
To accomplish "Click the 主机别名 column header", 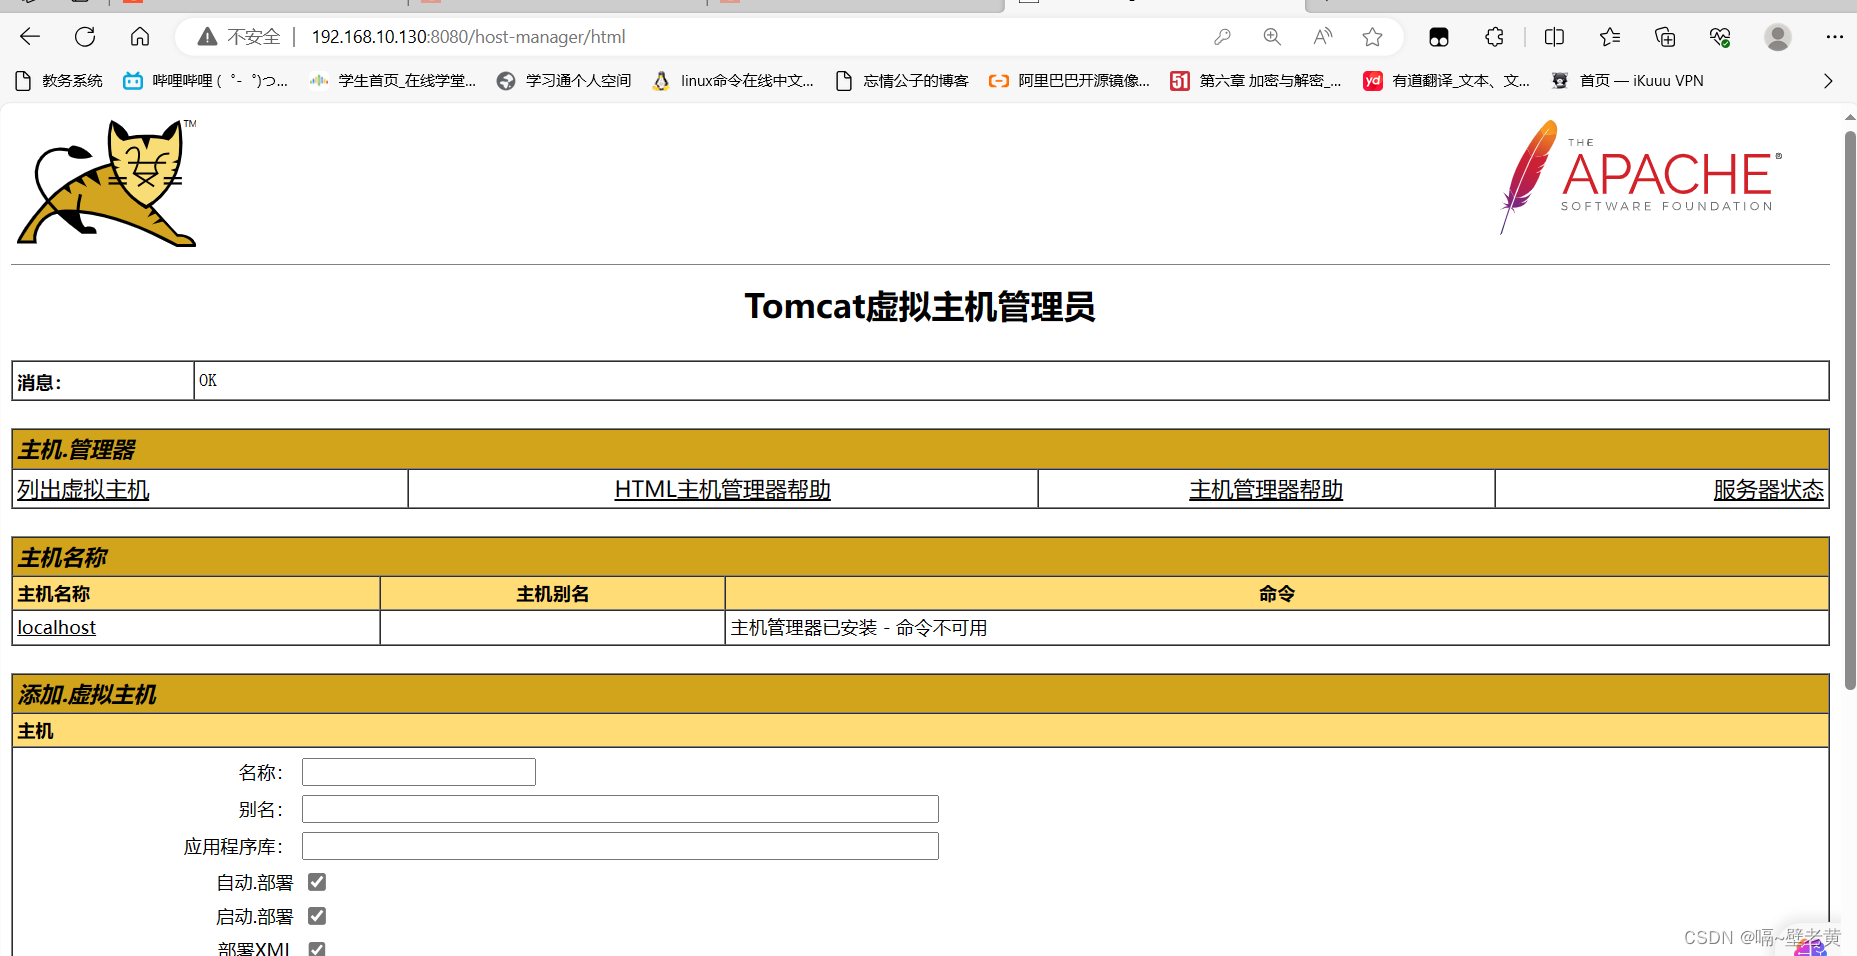I will (x=552, y=594).
